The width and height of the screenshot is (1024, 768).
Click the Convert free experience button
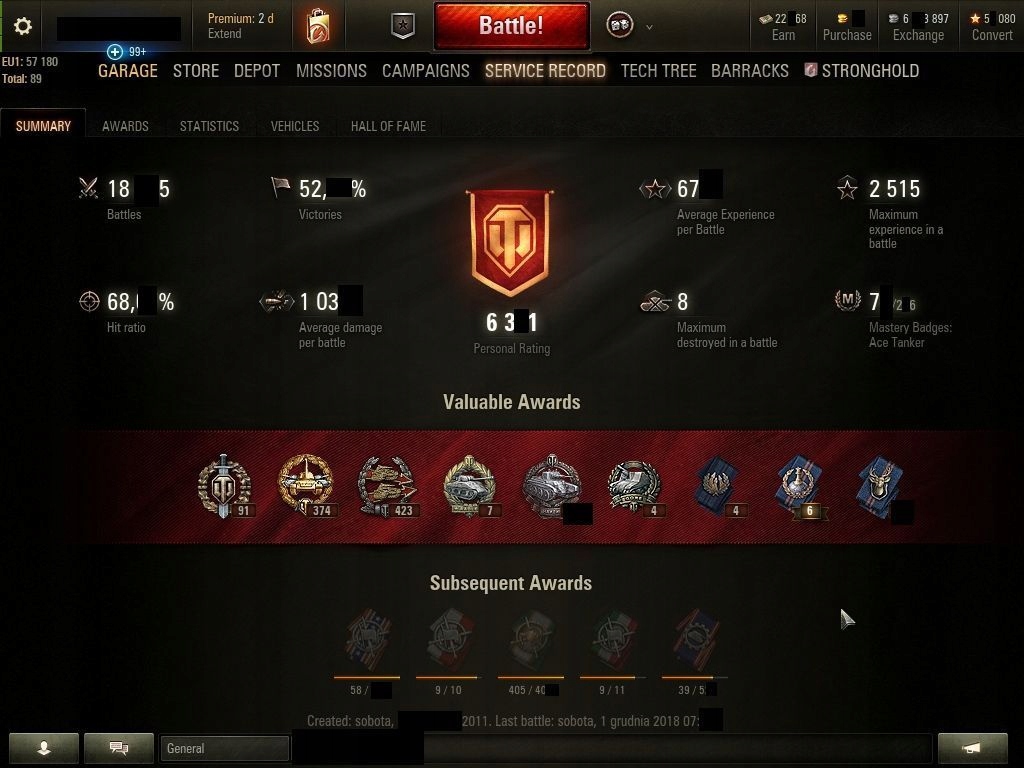click(991, 35)
